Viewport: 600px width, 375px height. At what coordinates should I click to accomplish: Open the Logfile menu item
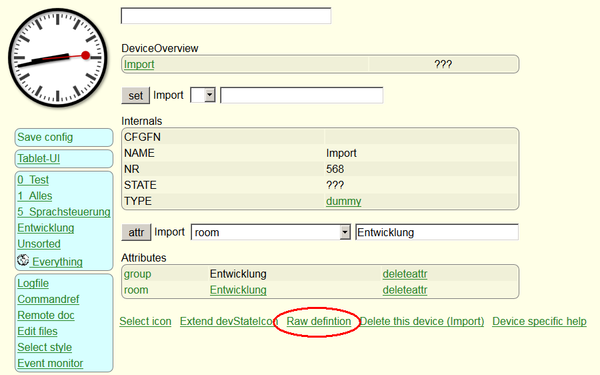(x=33, y=284)
